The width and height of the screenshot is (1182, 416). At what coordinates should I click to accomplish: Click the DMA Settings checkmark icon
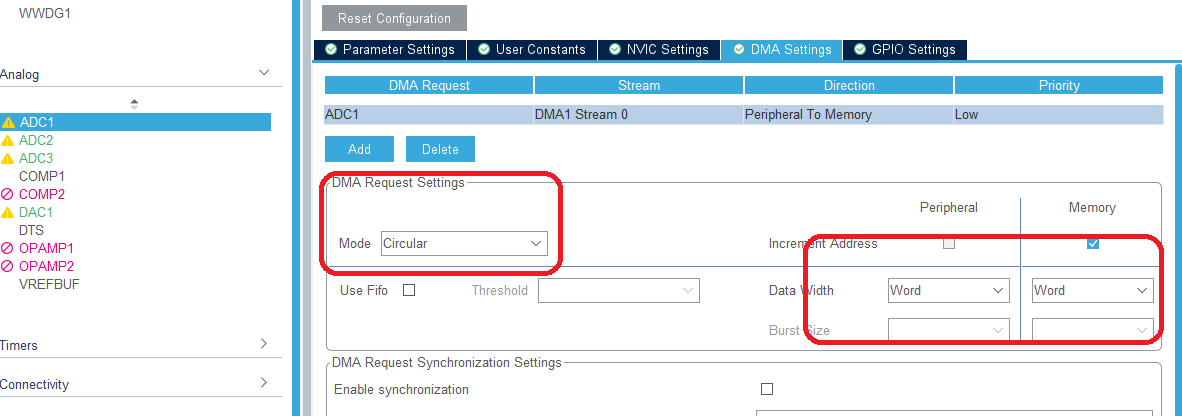pyautogui.click(x=738, y=49)
